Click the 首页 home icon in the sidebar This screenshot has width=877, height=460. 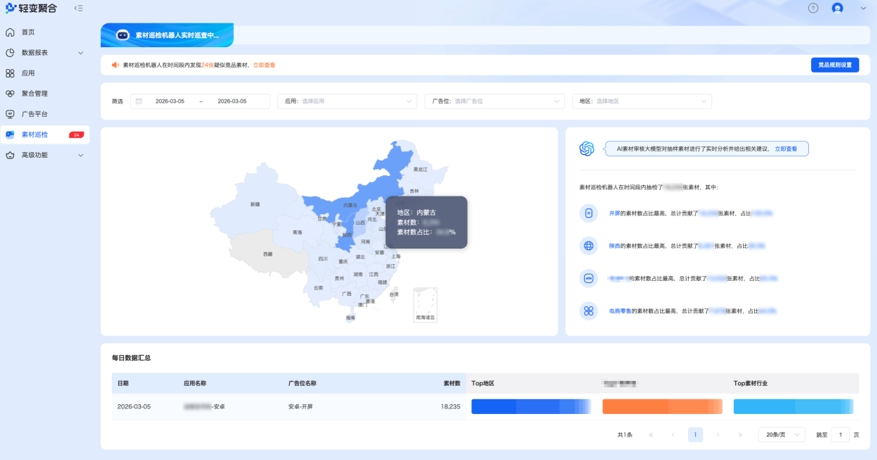pyautogui.click(x=10, y=32)
